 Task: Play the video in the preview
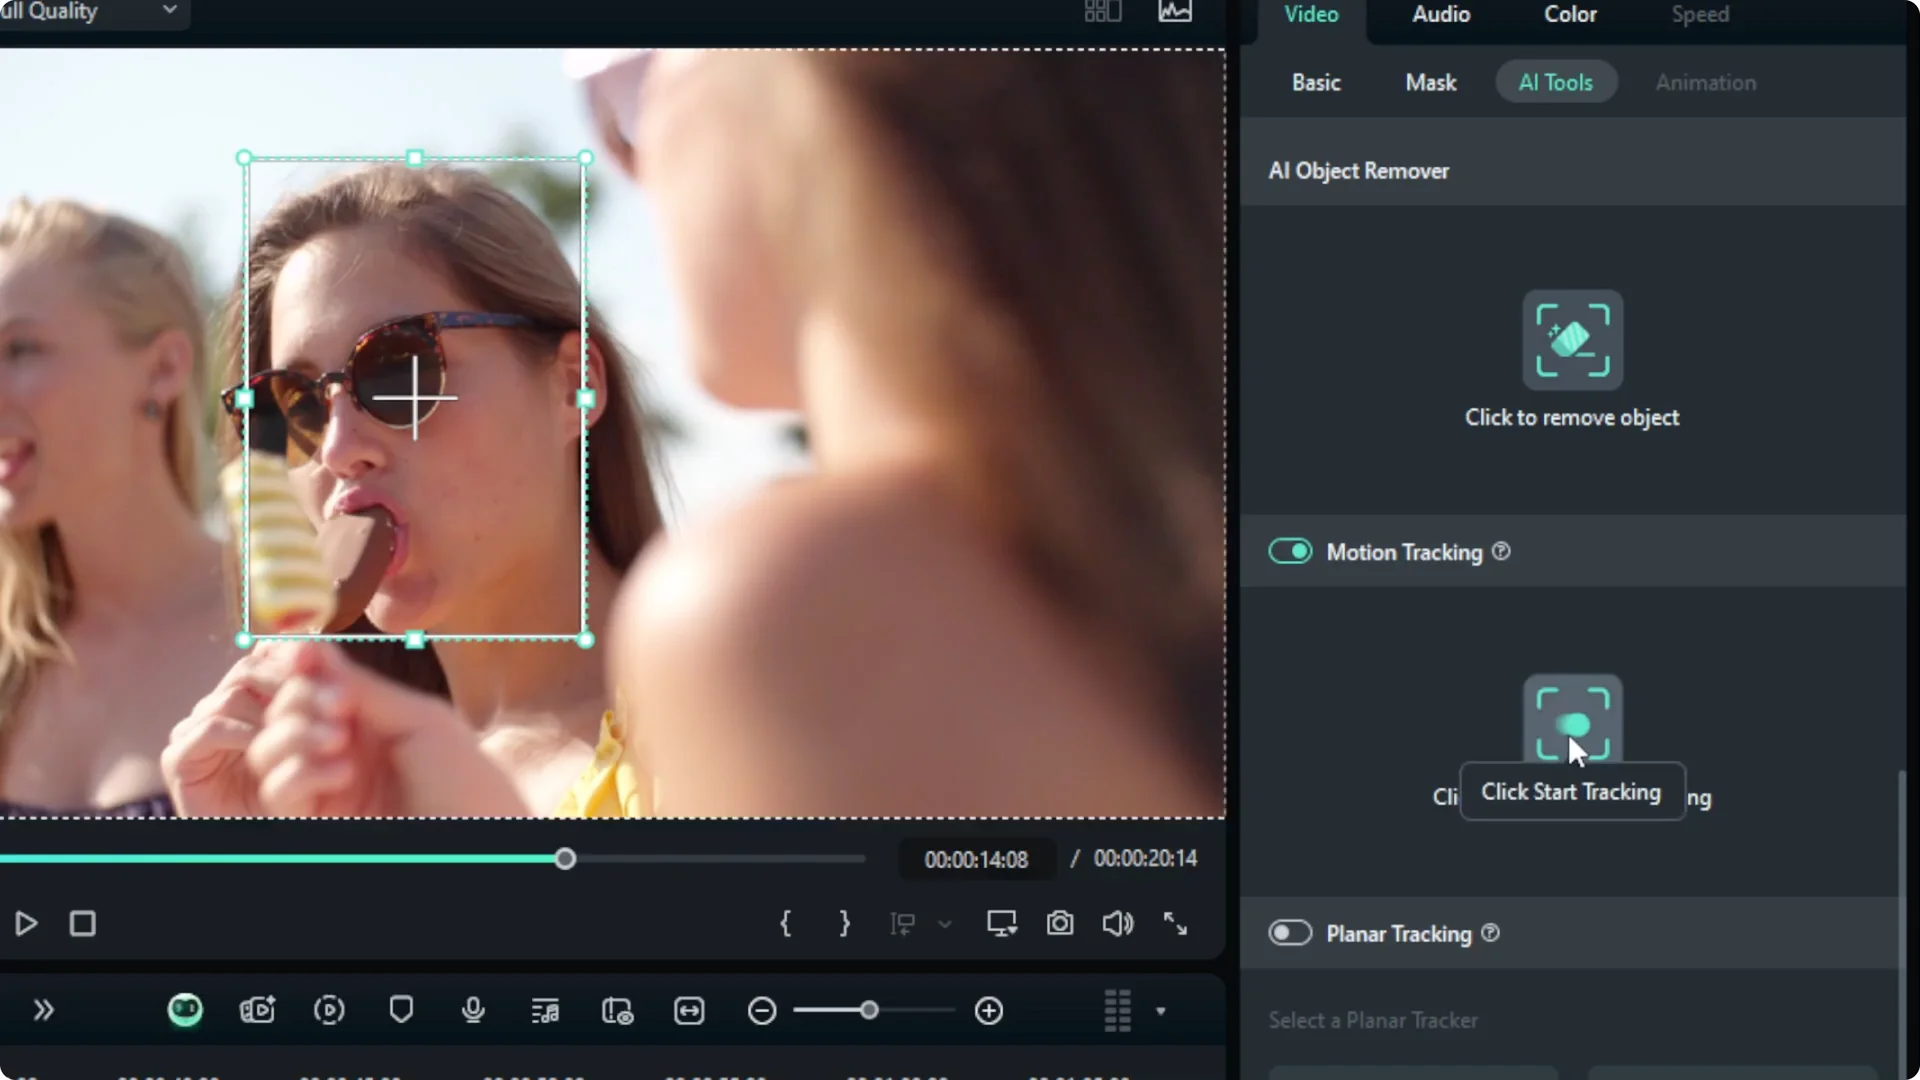pos(25,923)
